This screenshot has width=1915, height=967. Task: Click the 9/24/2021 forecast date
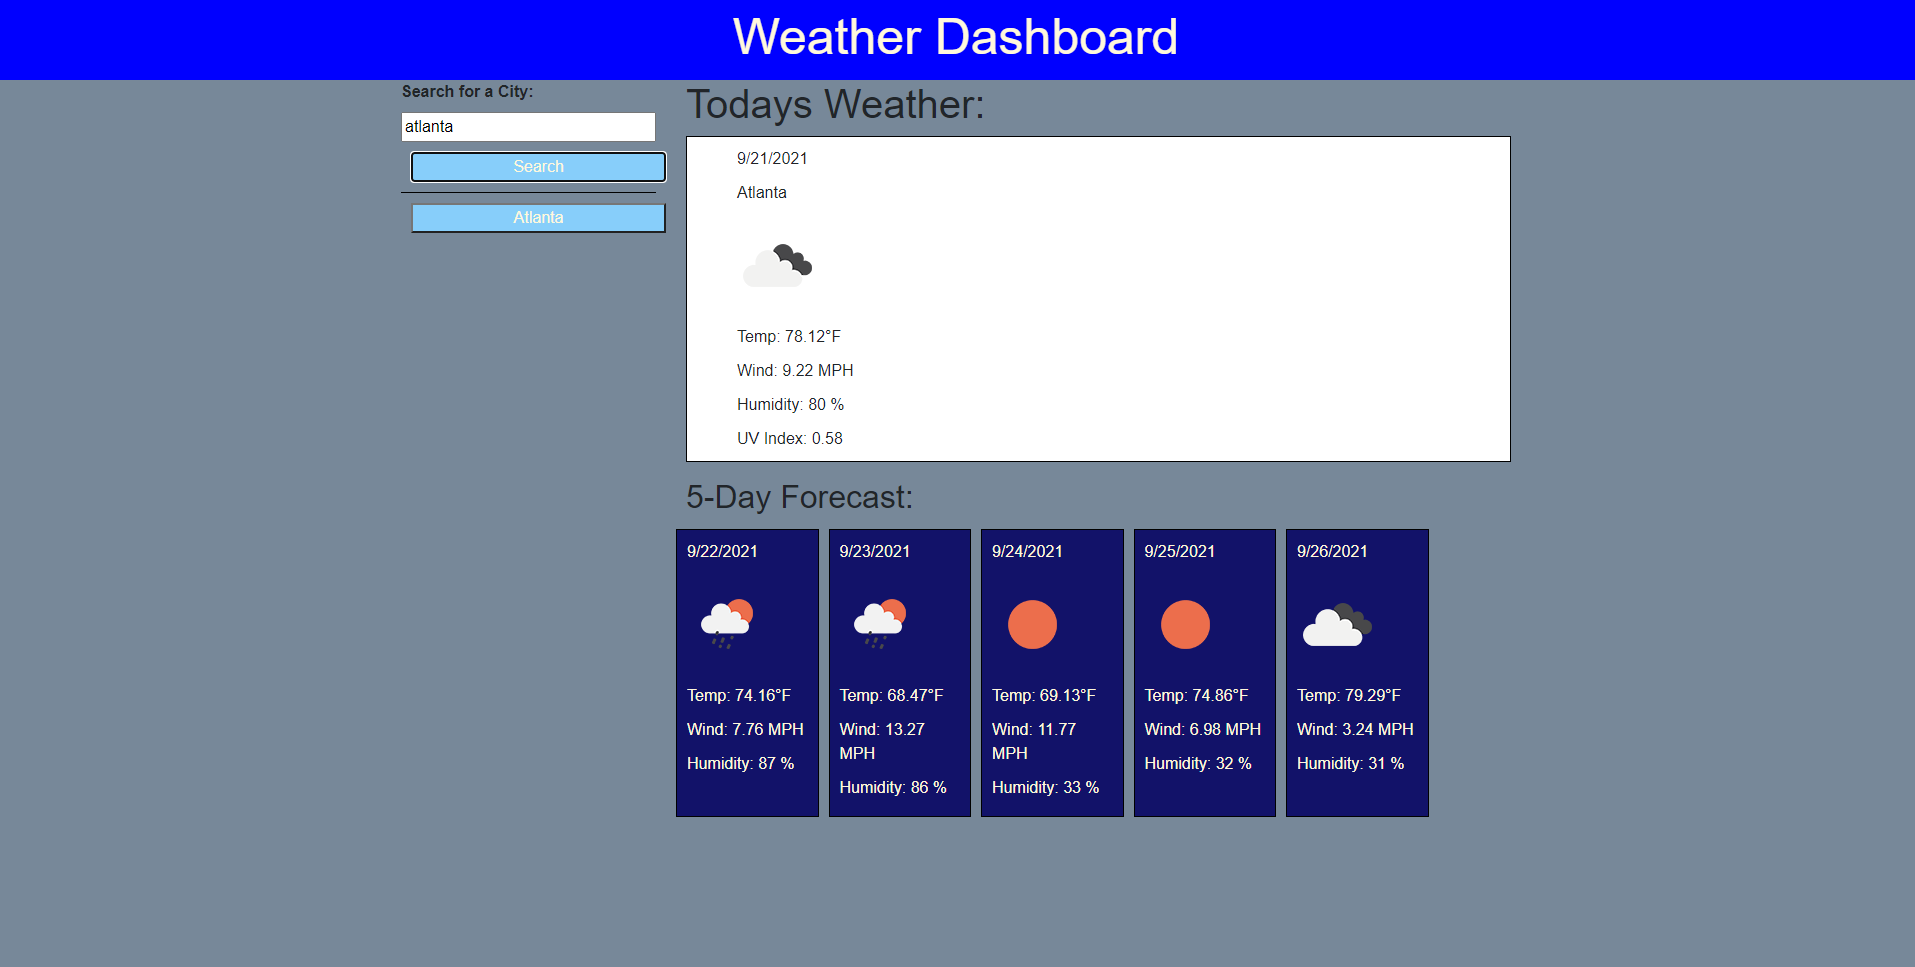pos(1027,551)
